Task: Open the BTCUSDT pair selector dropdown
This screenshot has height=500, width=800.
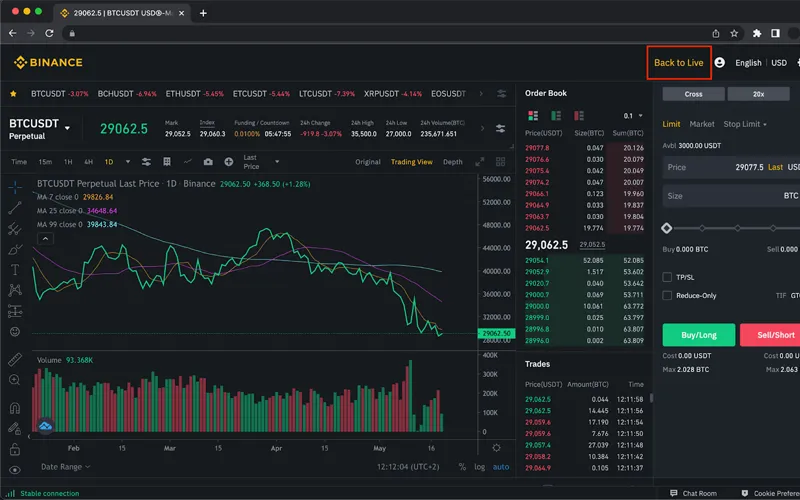Action: [x=67, y=128]
